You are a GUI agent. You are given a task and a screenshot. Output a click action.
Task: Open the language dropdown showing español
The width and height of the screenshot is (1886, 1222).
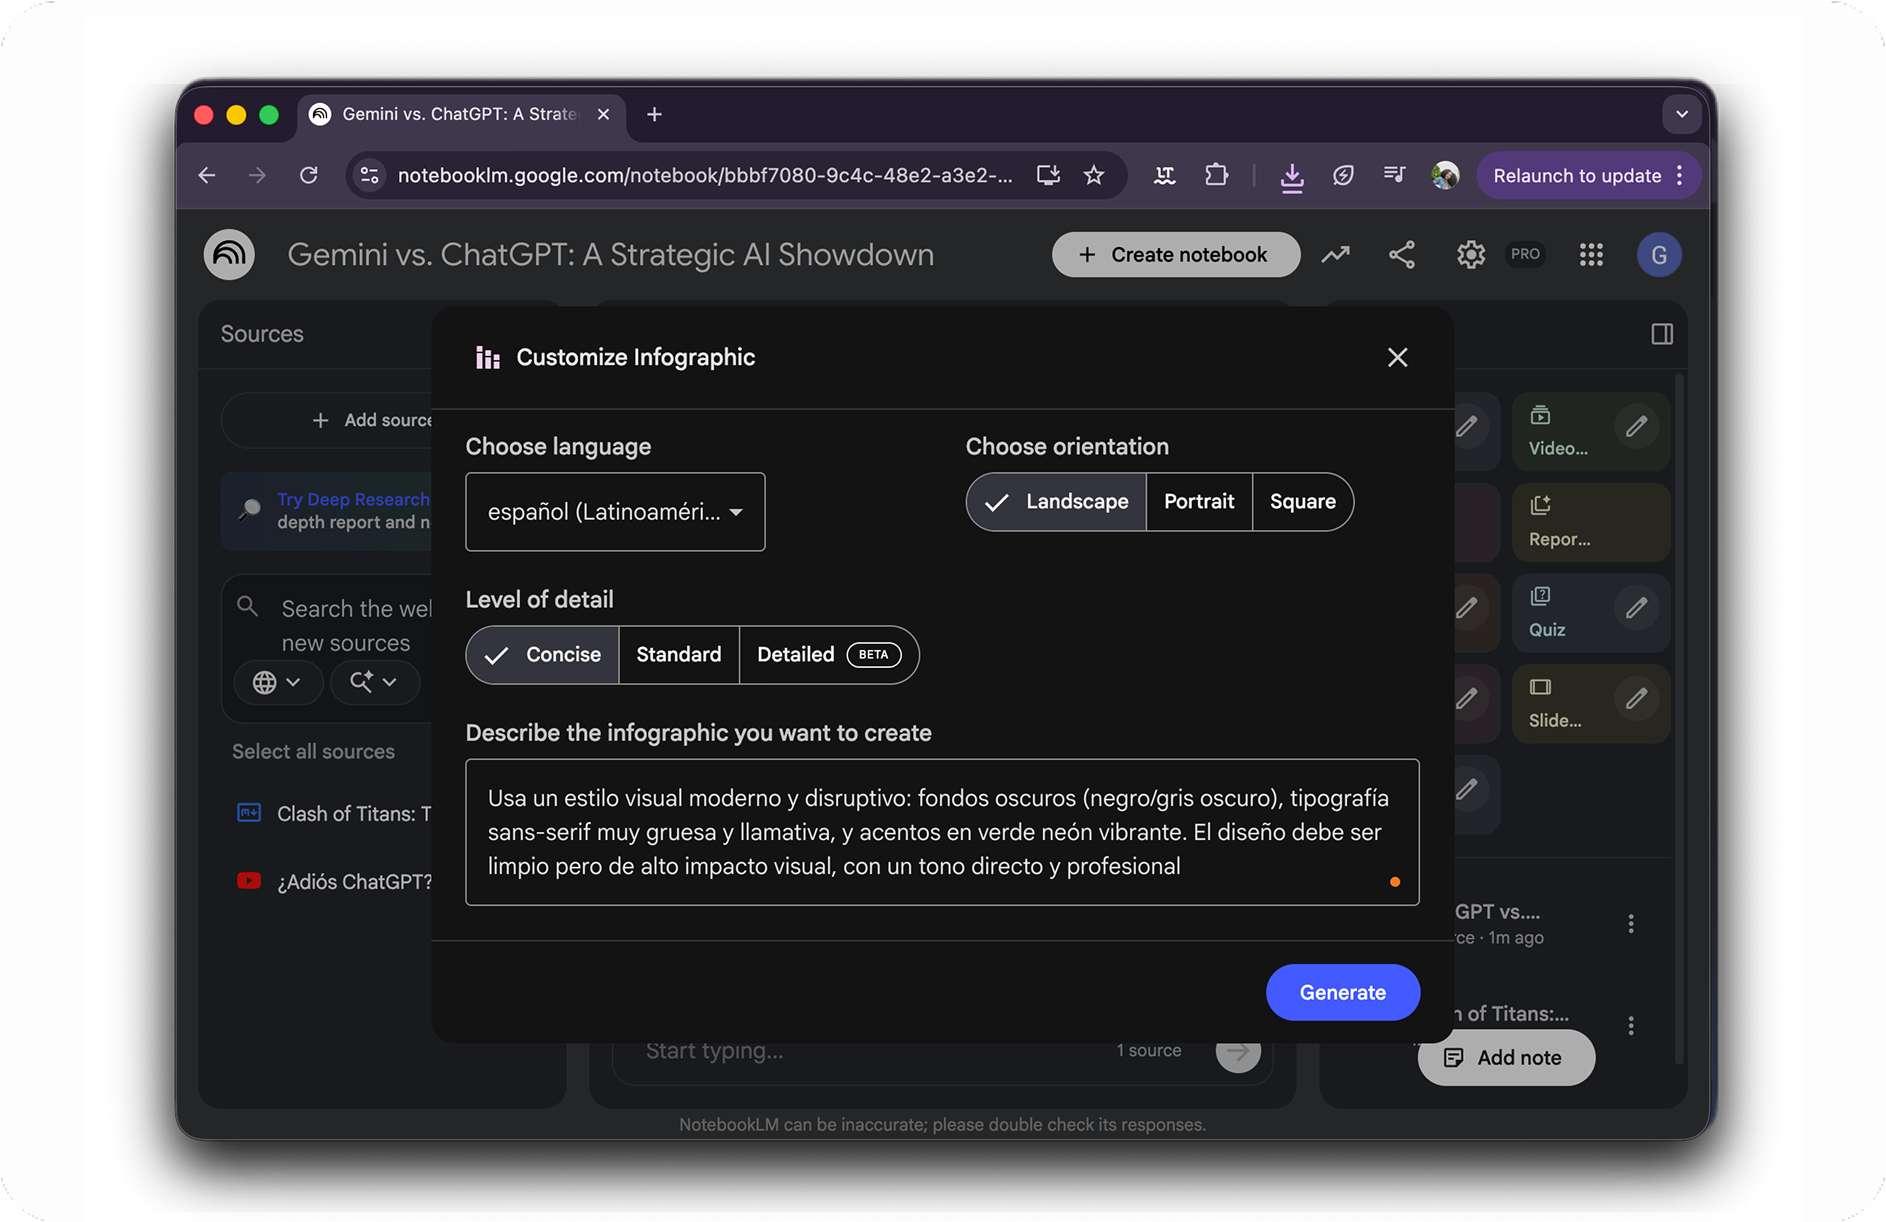tap(615, 512)
